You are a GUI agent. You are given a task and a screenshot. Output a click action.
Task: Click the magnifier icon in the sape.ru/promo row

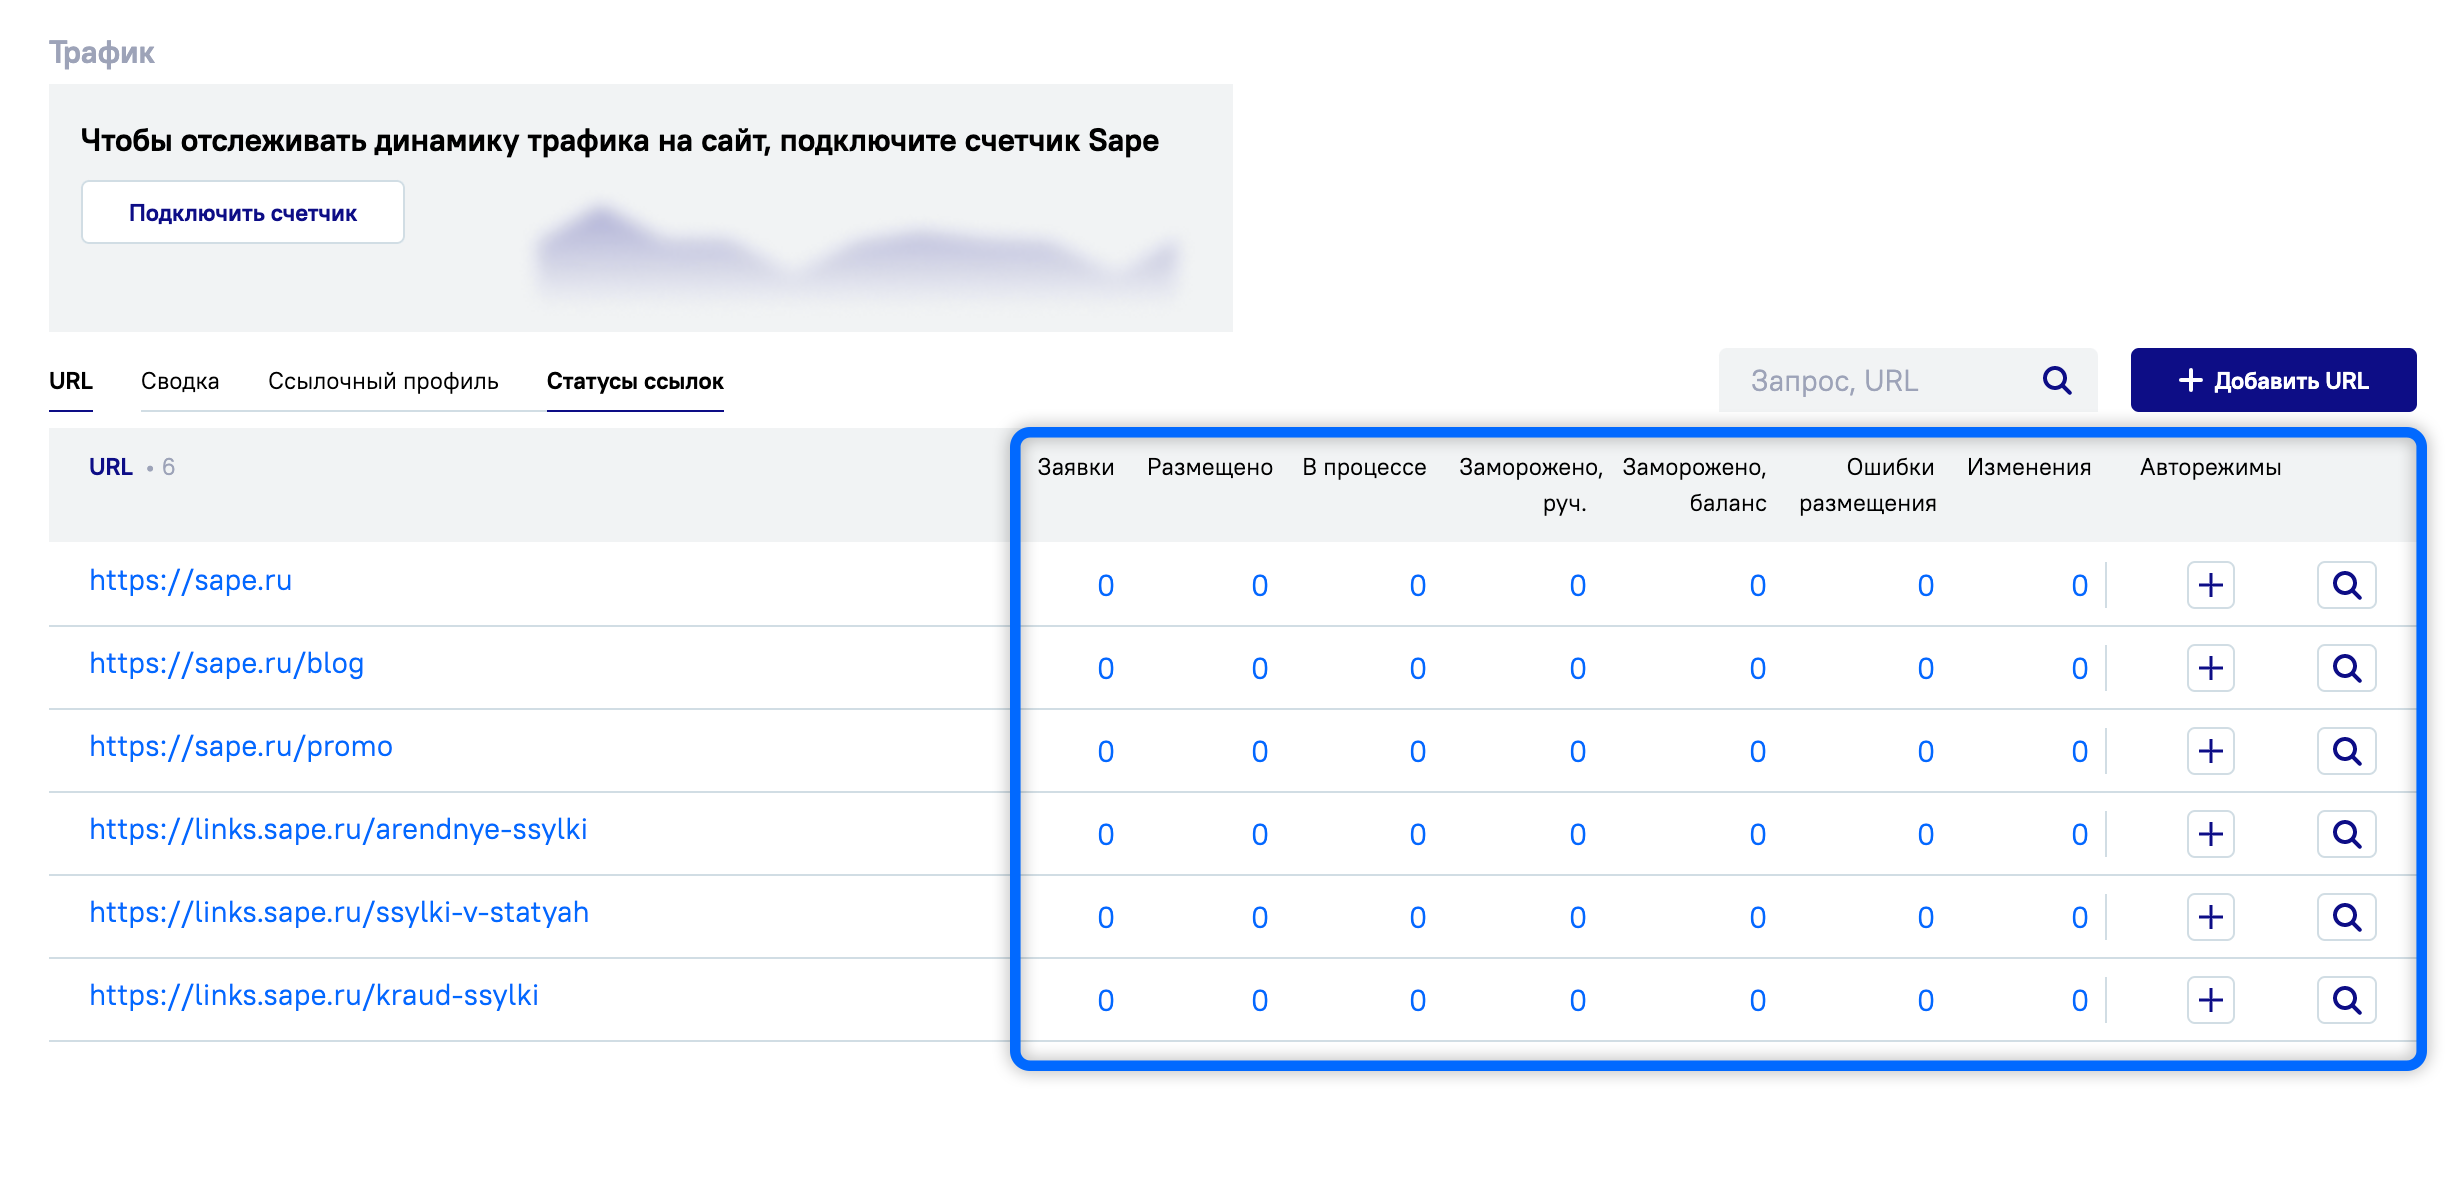[2346, 751]
